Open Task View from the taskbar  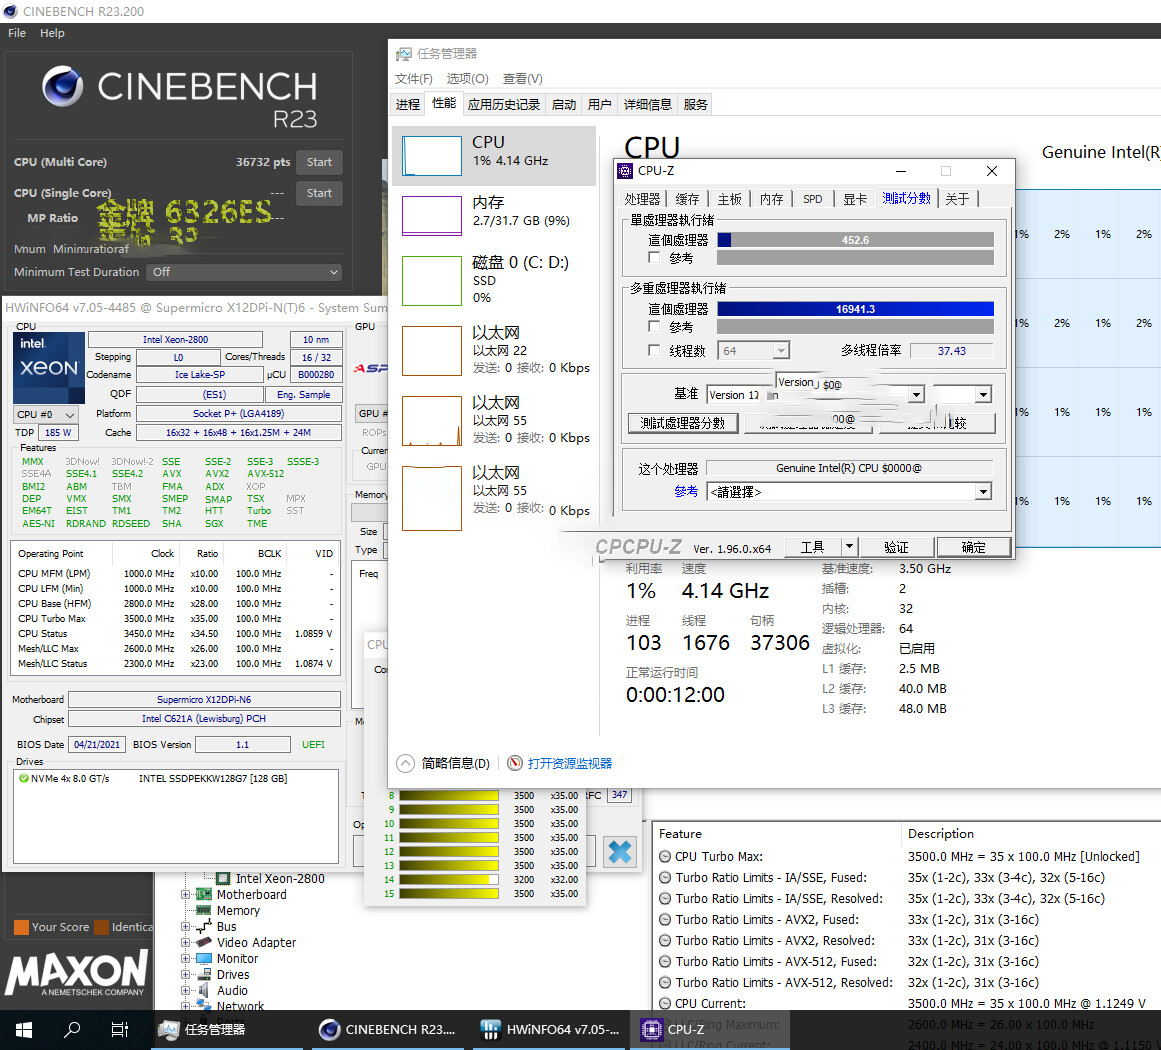coord(119,1029)
